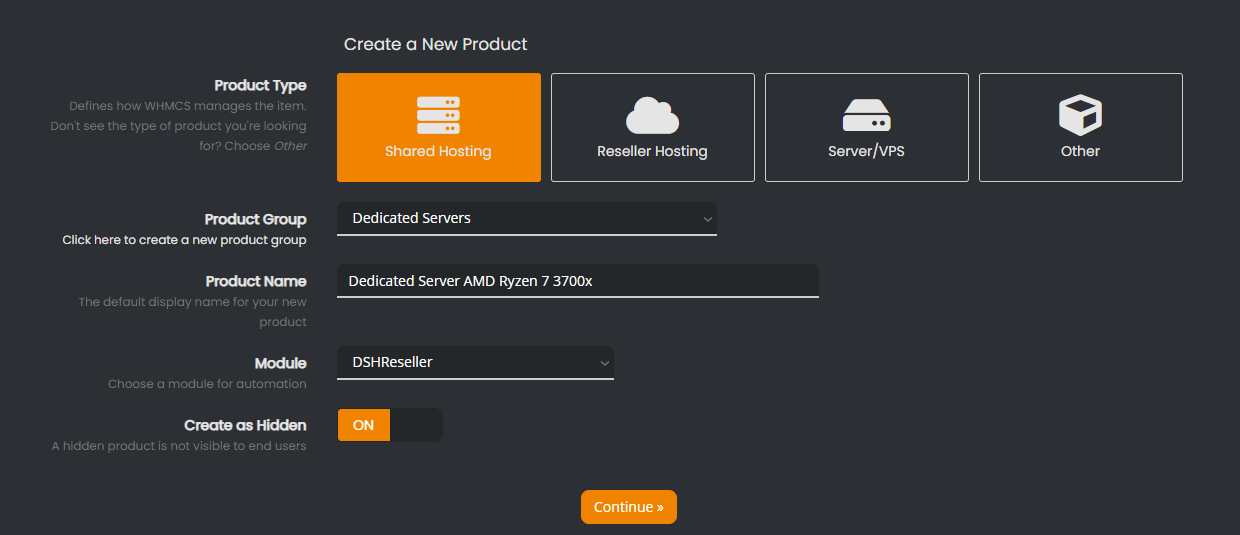Click the dark side of Create as Hidden switch
The image size is (1240, 535).
(416, 425)
